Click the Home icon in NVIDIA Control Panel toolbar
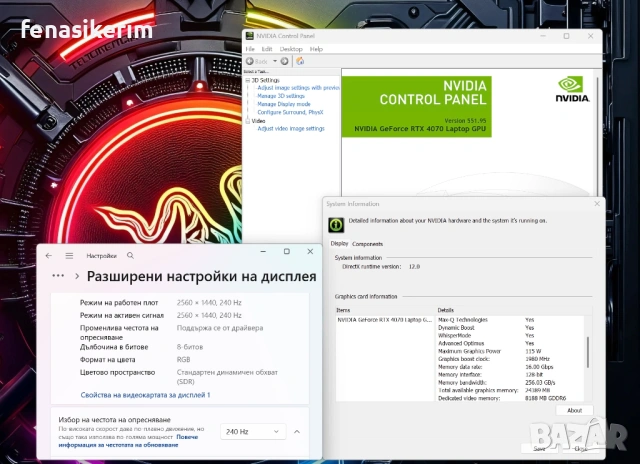 [300, 61]
